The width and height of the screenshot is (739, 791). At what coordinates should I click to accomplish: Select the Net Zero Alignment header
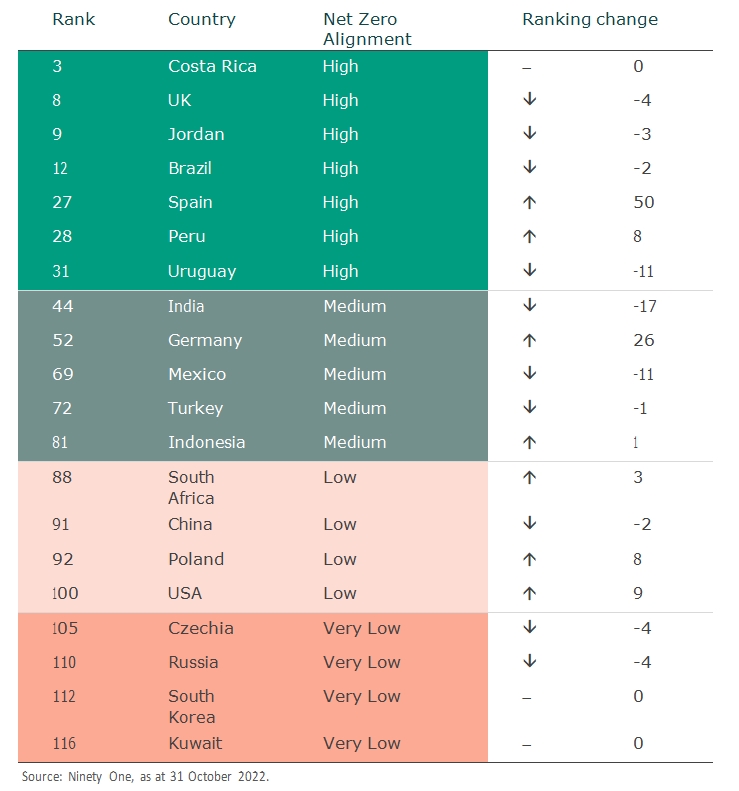pos(367,29)
